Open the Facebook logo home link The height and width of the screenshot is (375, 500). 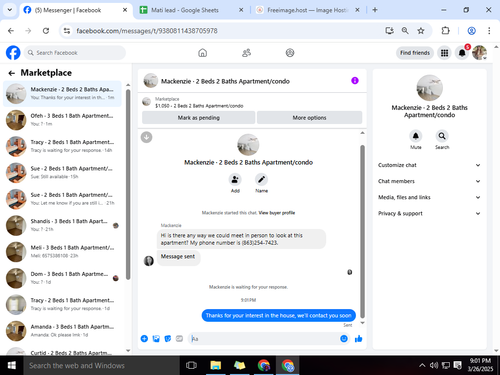pos(13,53)
